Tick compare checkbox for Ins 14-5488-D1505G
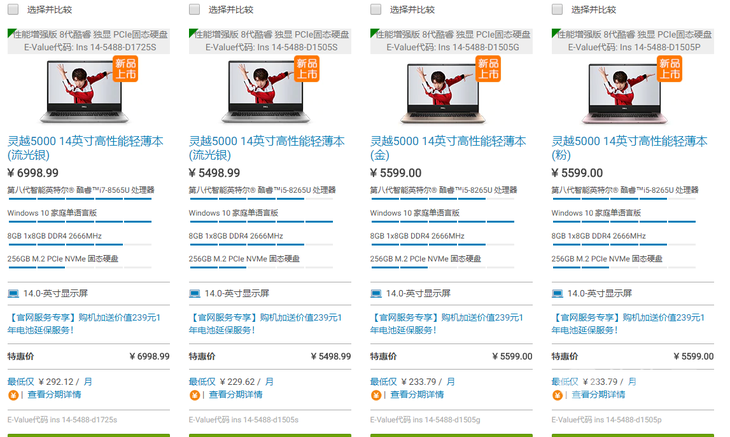The image size is (730, 437). (x=376, y=9)
